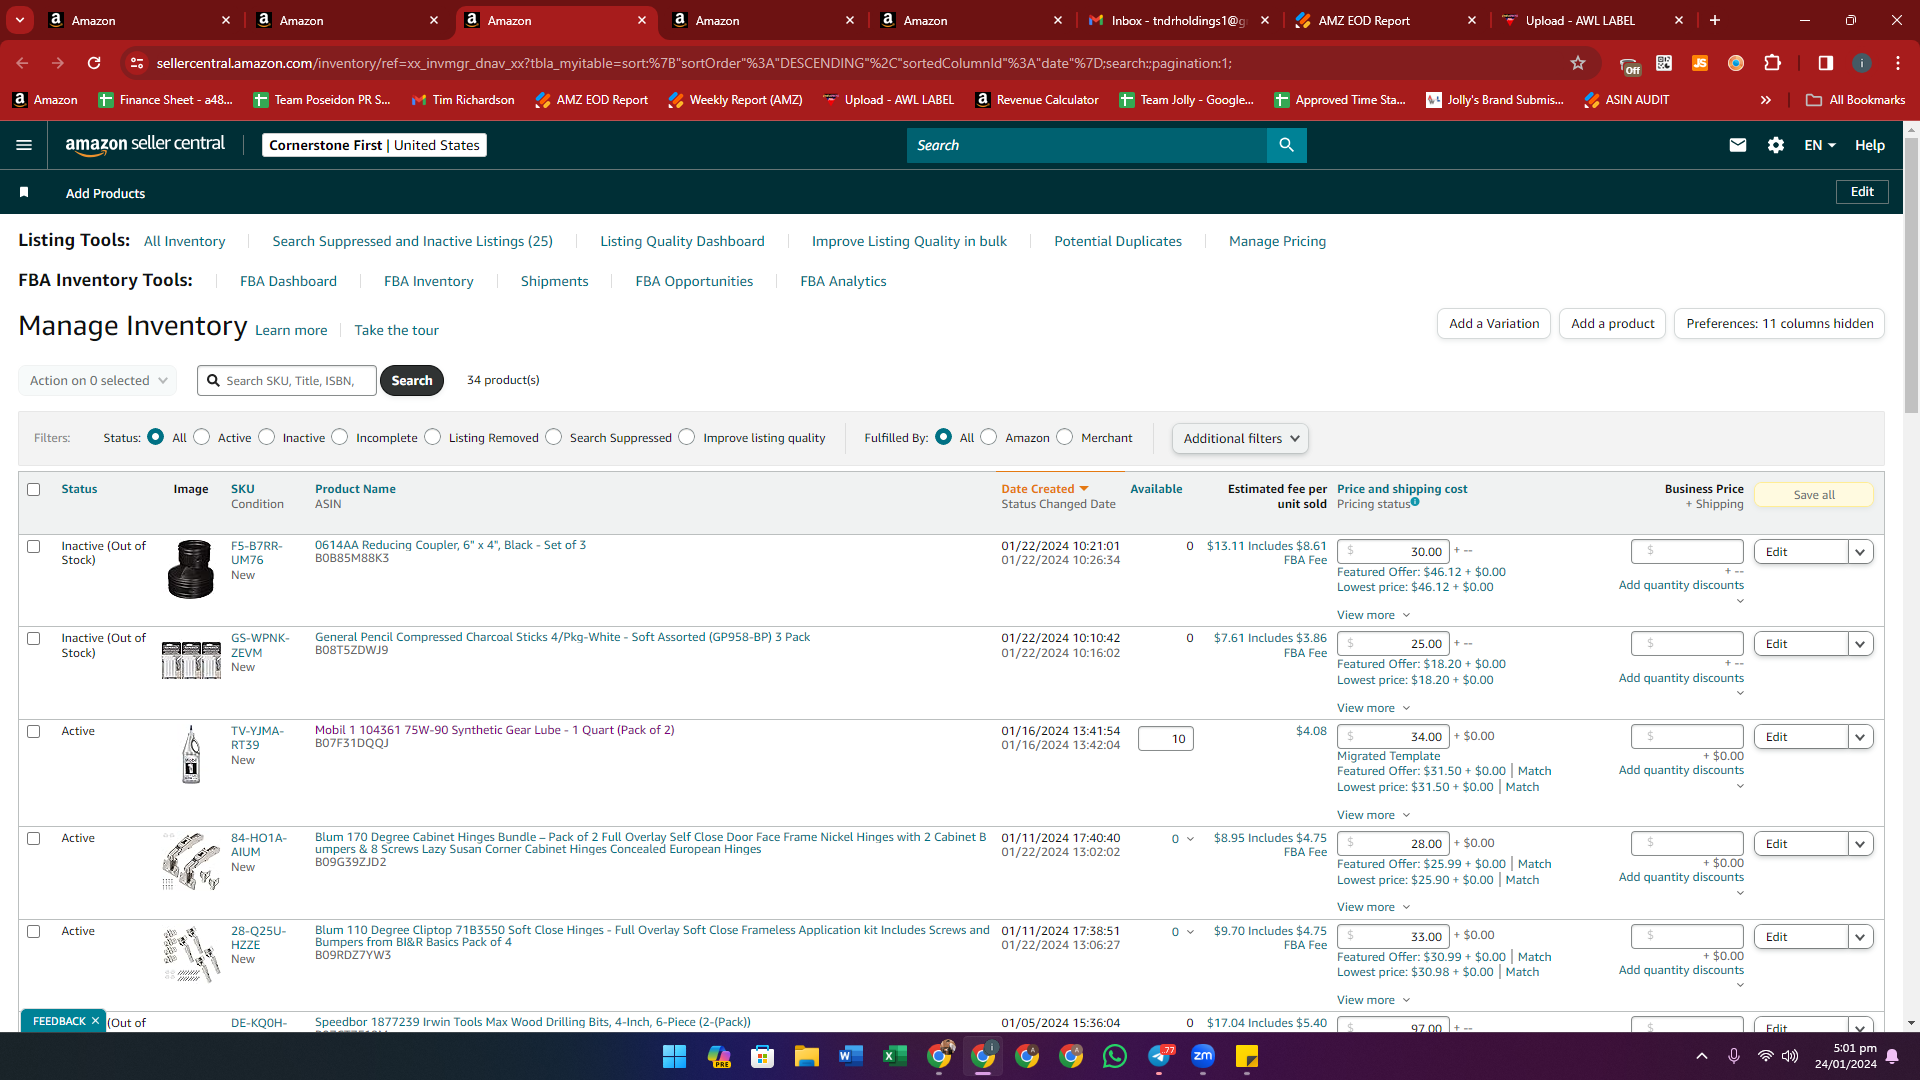Screen dimensions: 1920x1080
Task: Expand View more for General Pencil row
Action: click(x=1373, y=708)
